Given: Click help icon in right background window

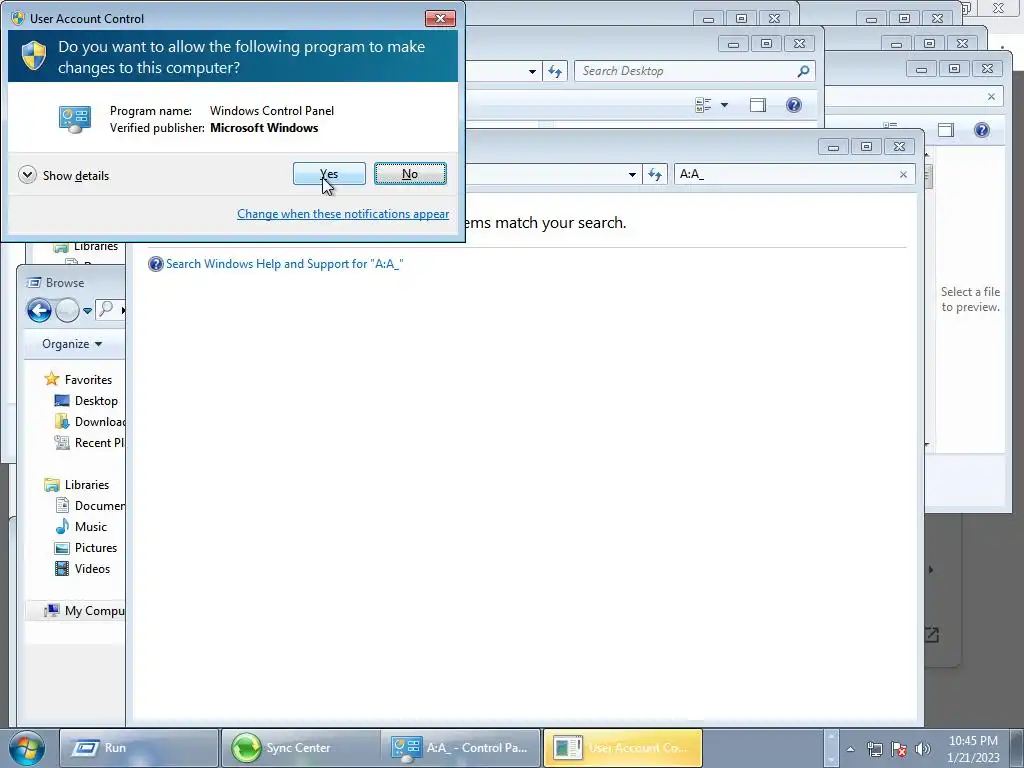Looking at the screenshot, I should [x=982, y=130].
